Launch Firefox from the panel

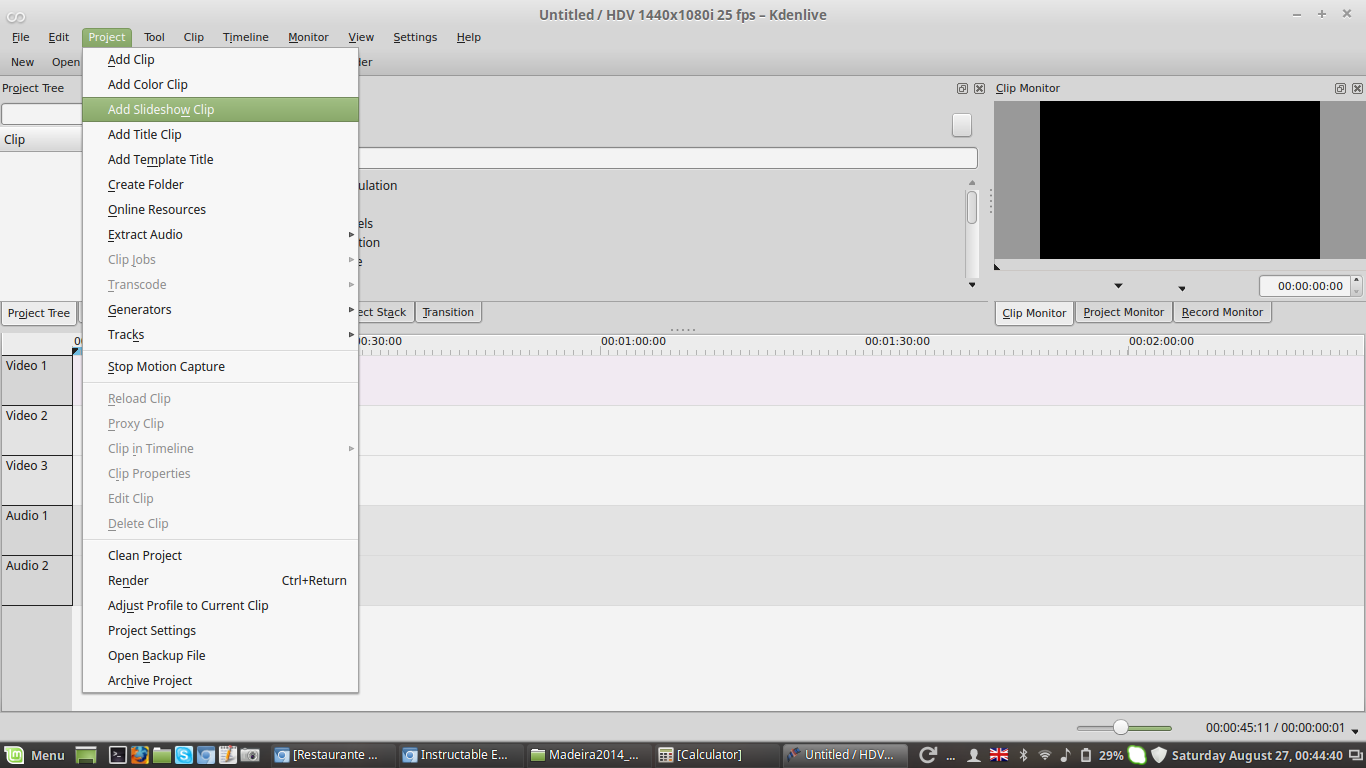[139, 755]
